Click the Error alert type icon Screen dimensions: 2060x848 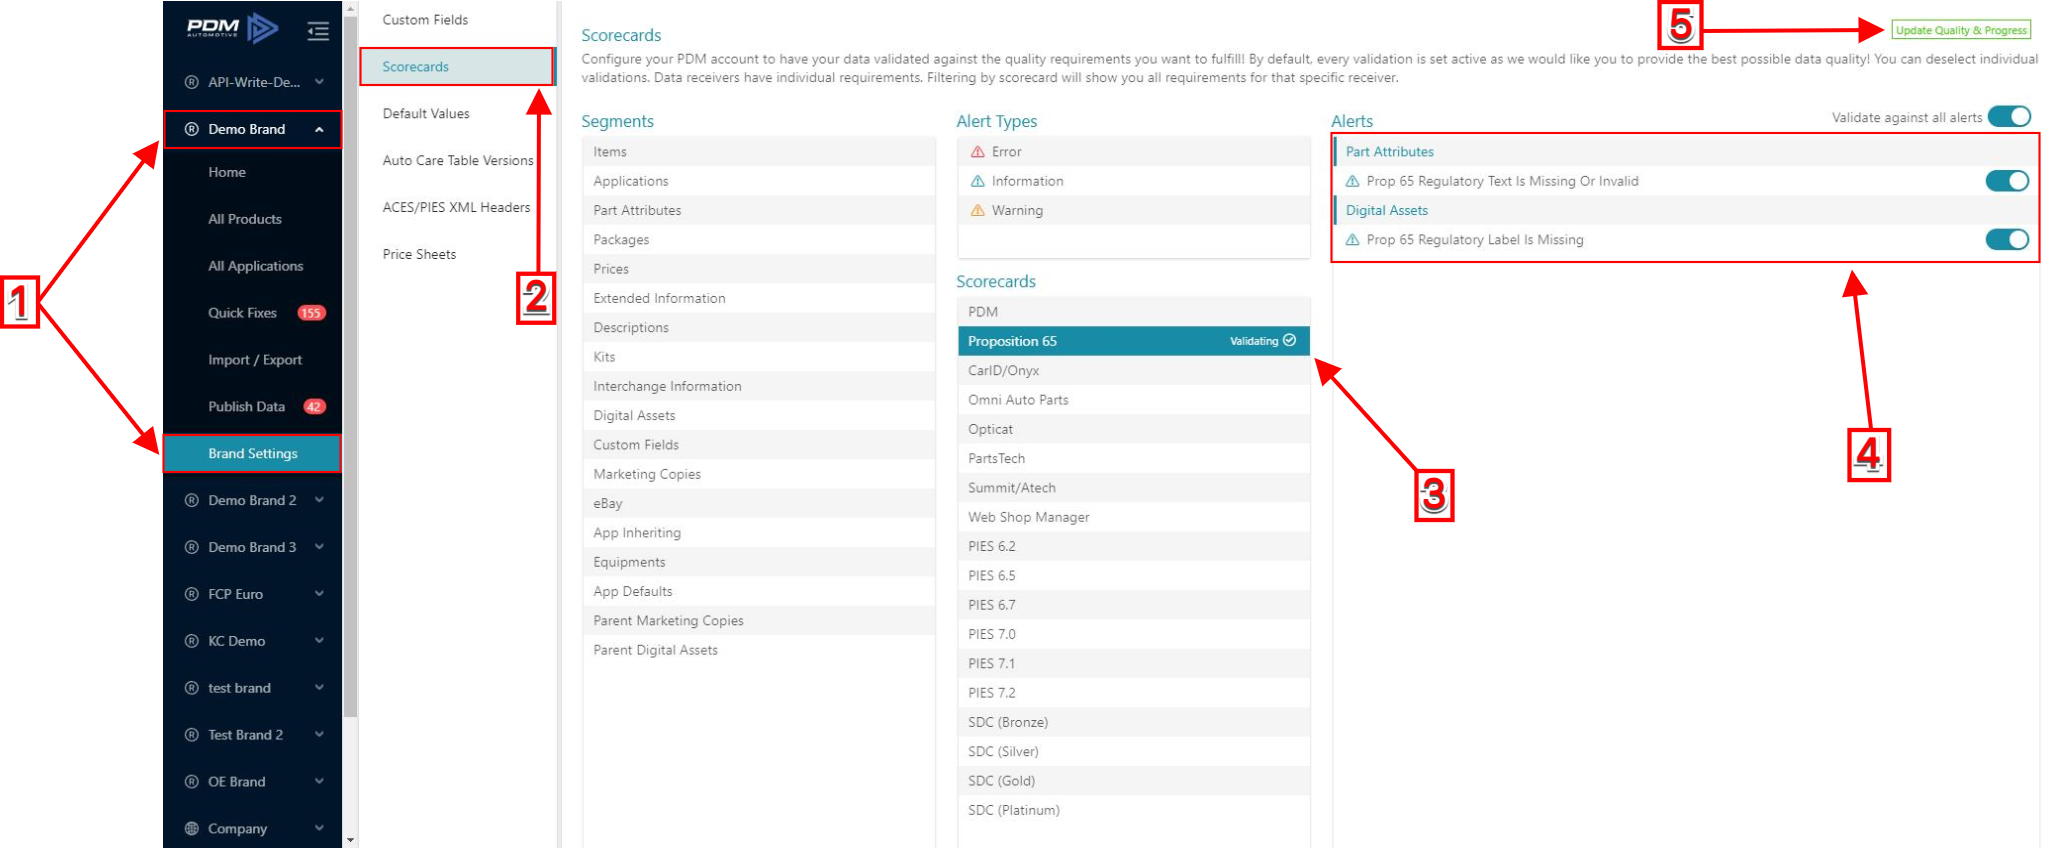tap(978, 152)
